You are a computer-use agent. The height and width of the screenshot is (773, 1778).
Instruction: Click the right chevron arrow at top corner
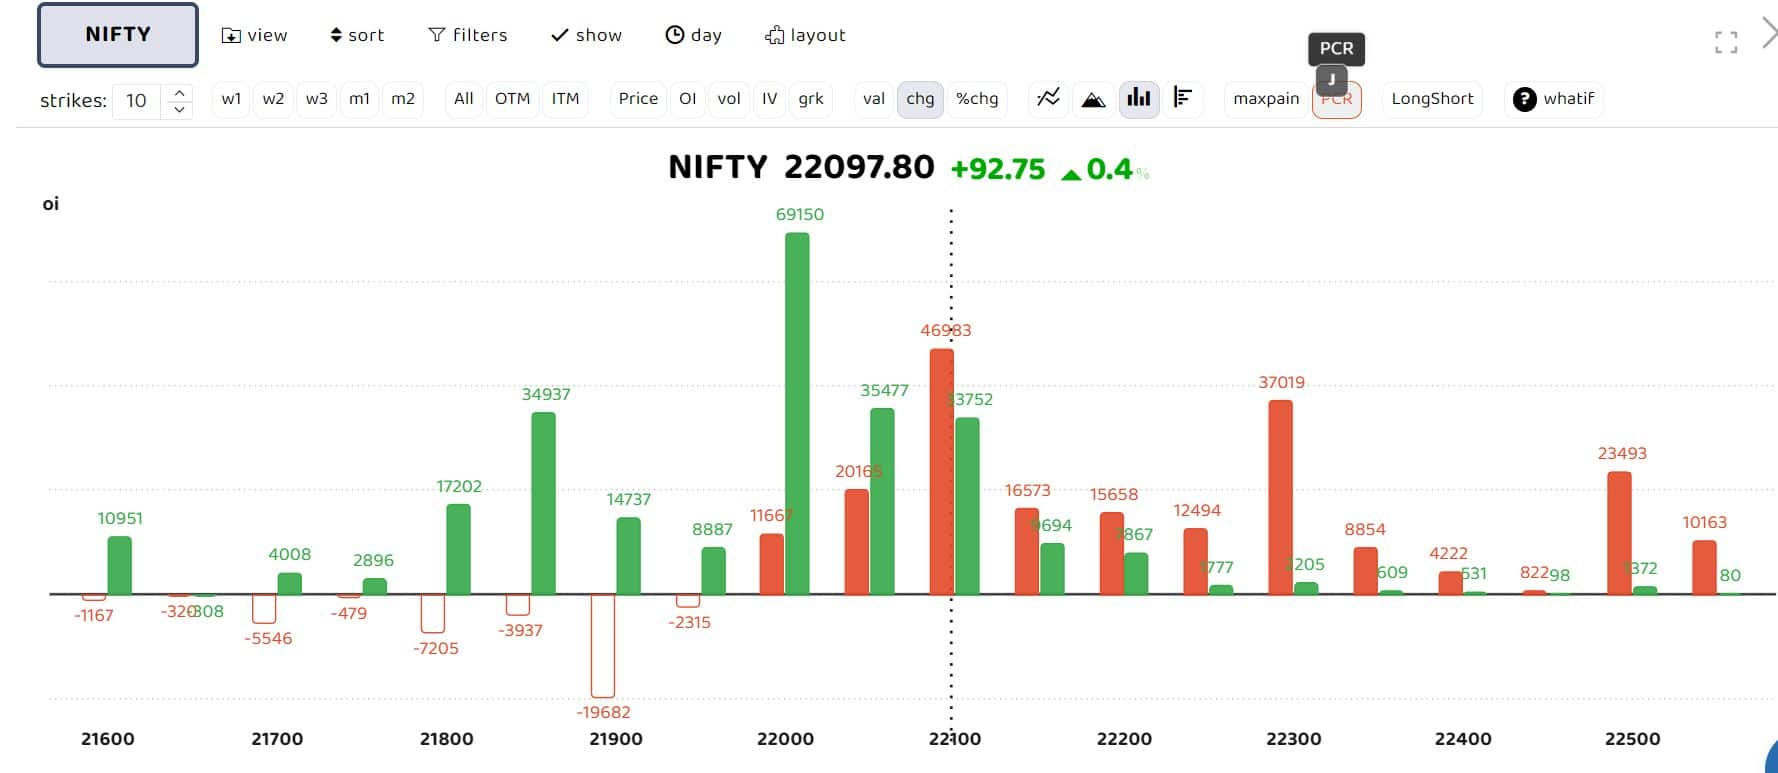pyautogui.click(x=1769, y=33)
